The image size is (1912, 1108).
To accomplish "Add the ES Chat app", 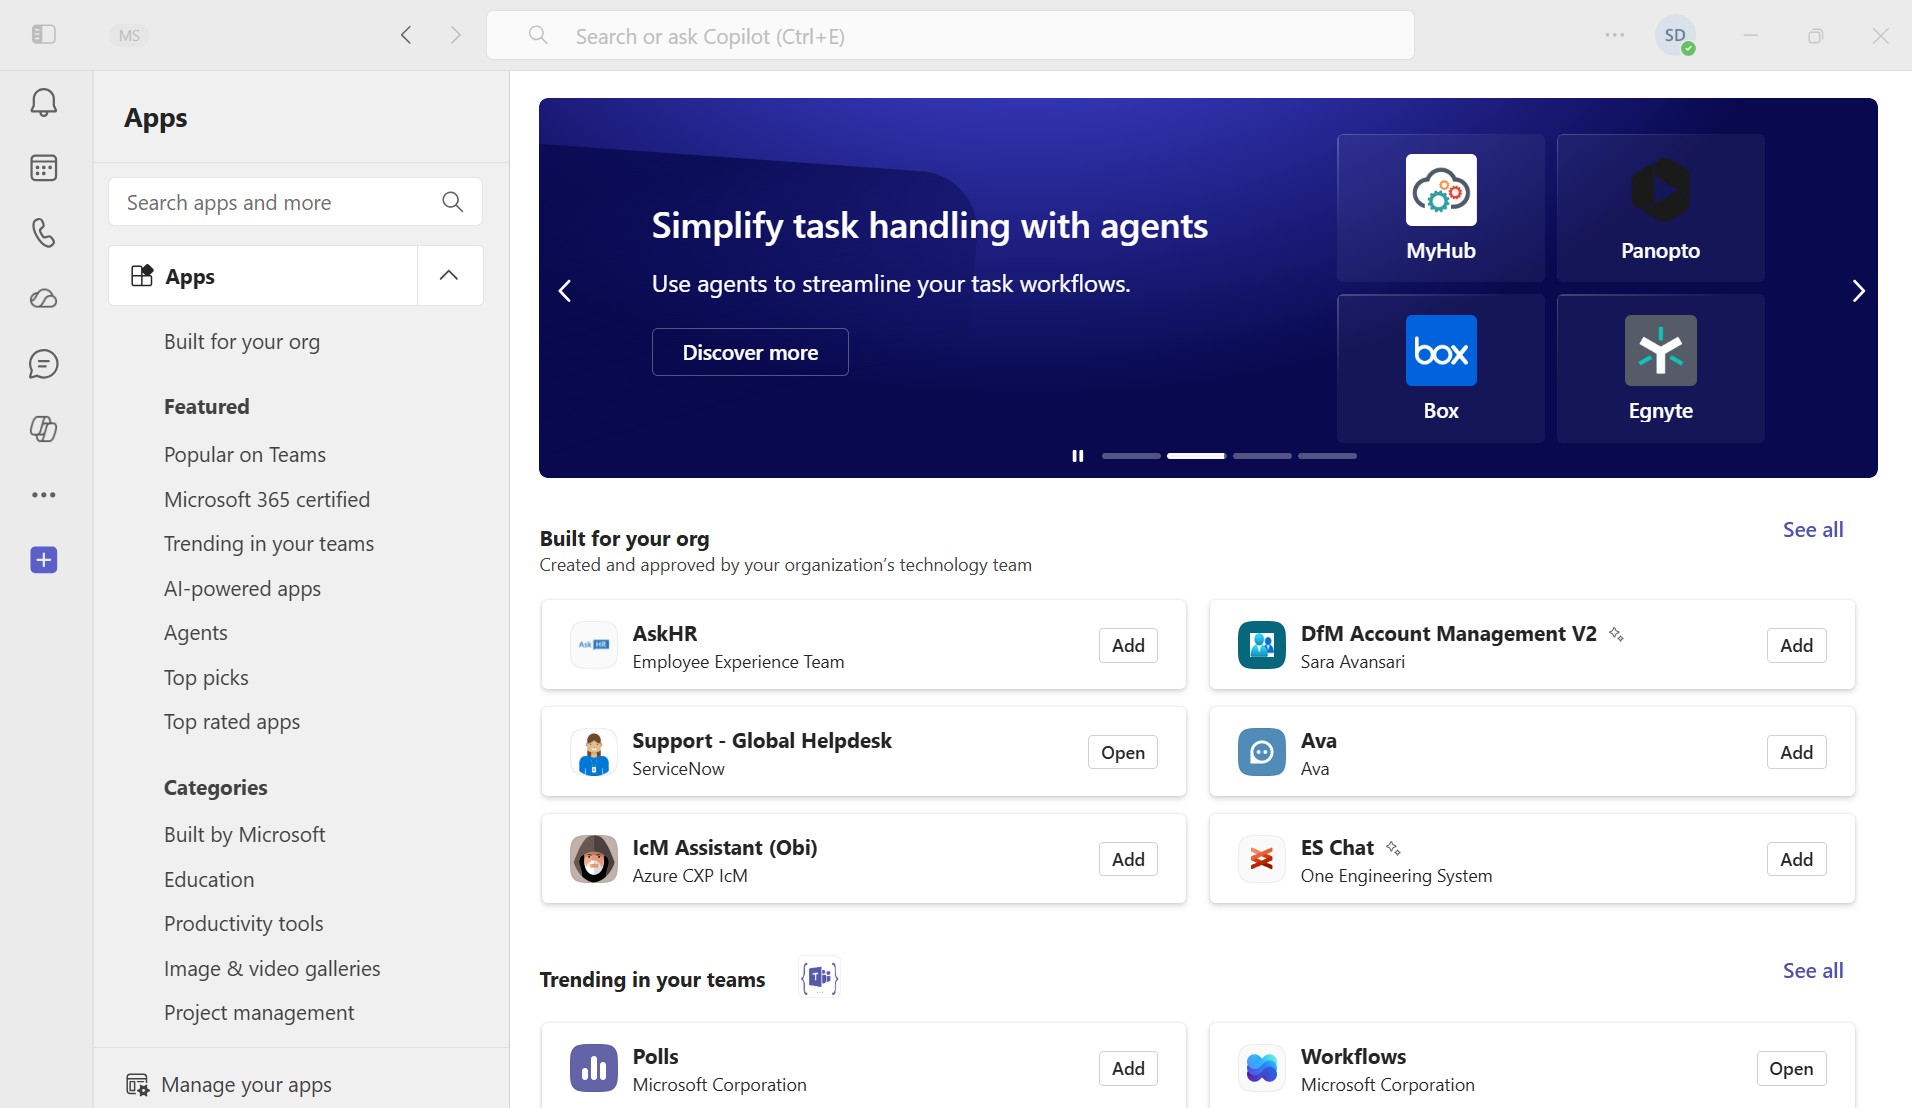I will [x=1796, y=859].
